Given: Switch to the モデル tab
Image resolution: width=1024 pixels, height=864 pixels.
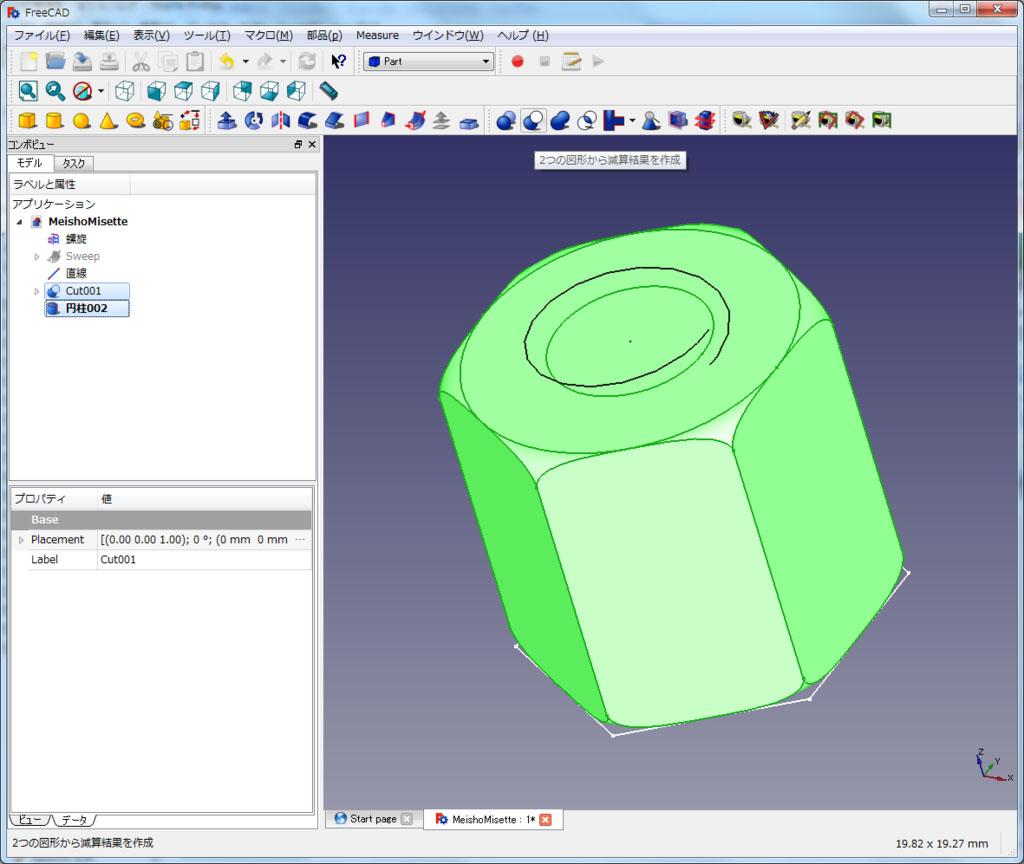Looking at the screenshot, I should 29,163.
